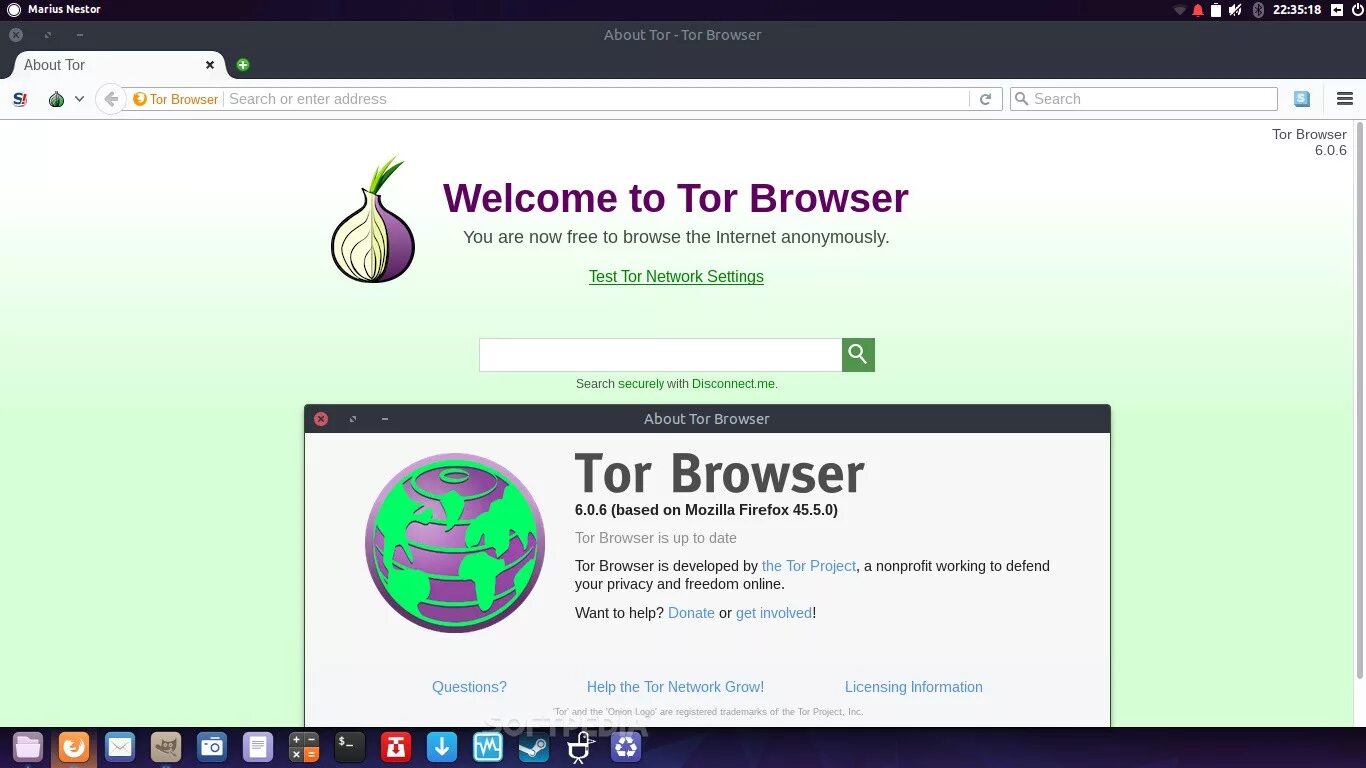Open the Licensing Information link
The width and height of the screenshot is (1366, 768).
pos(914,687)
